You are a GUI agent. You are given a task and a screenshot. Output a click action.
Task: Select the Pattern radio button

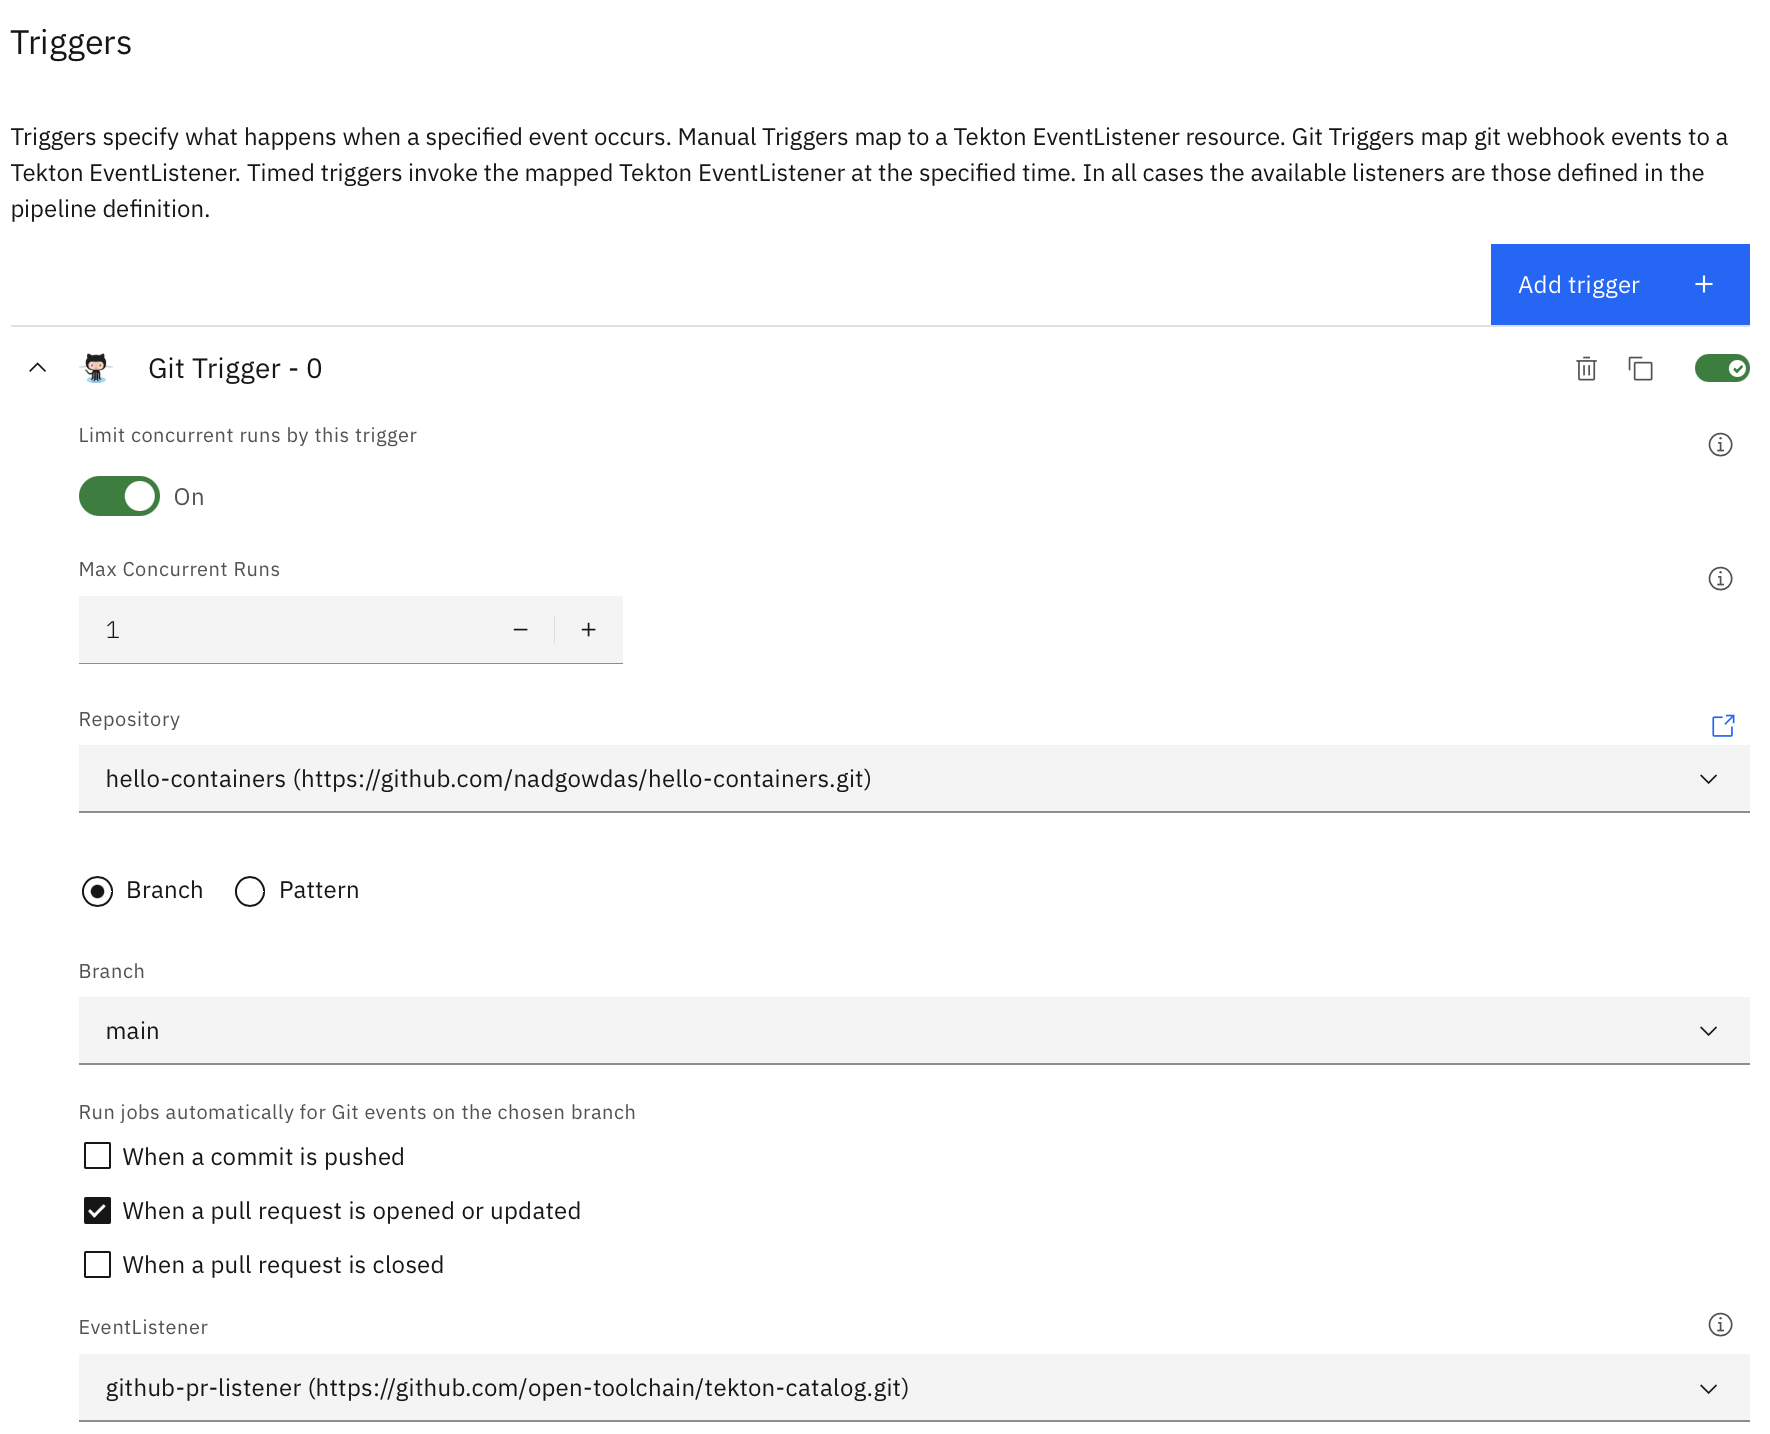tap(250, 891)
